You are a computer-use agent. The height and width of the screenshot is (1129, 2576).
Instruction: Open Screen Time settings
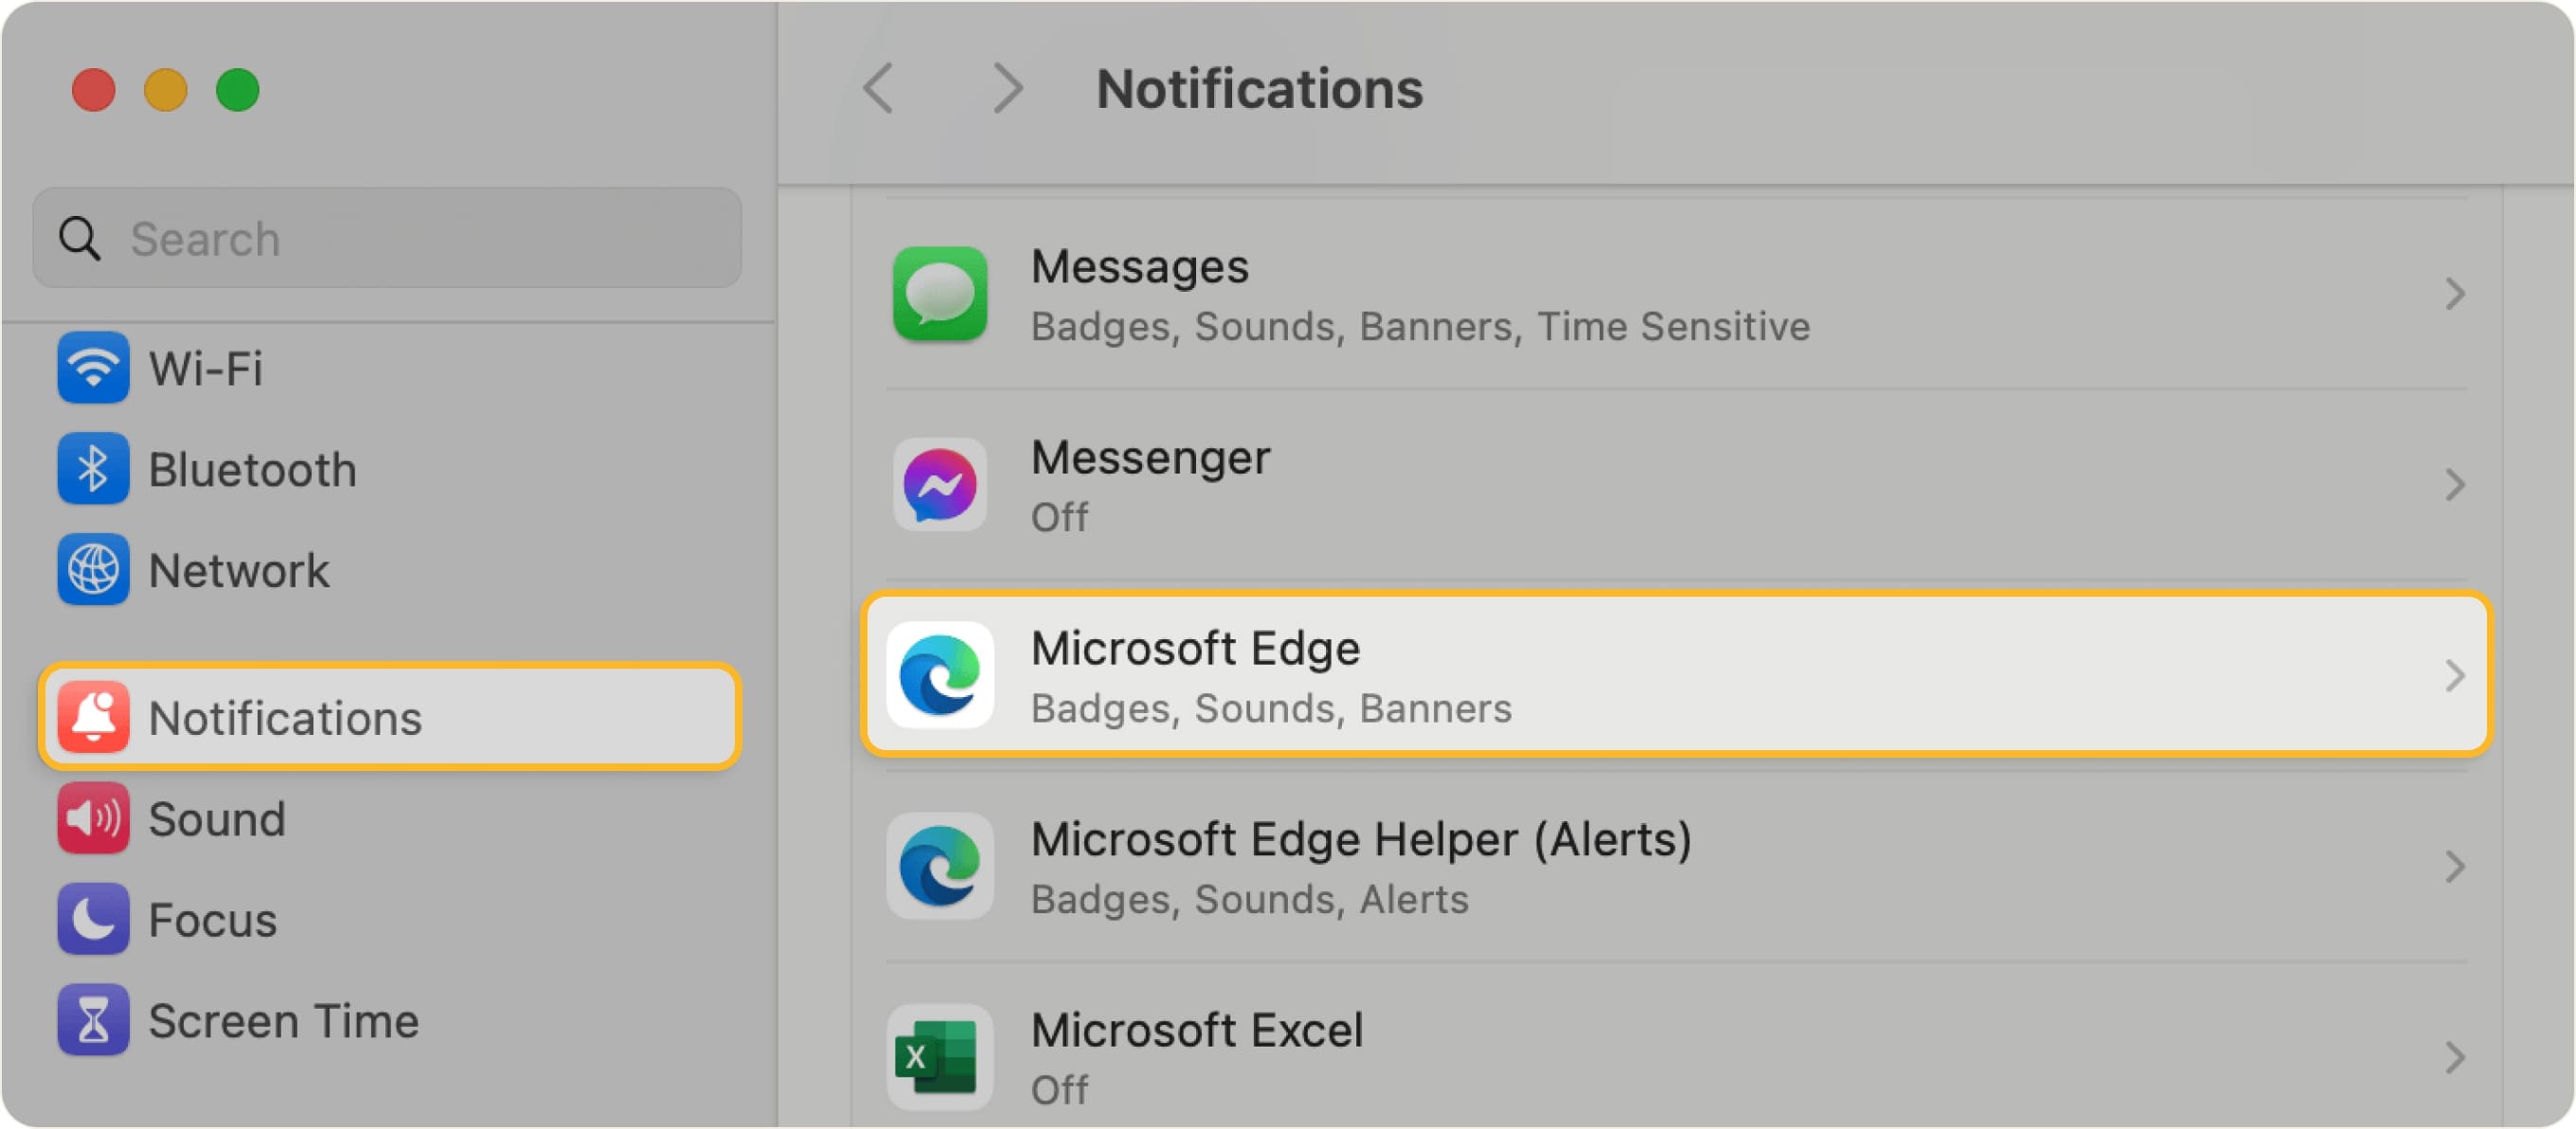pos(283,1020)
